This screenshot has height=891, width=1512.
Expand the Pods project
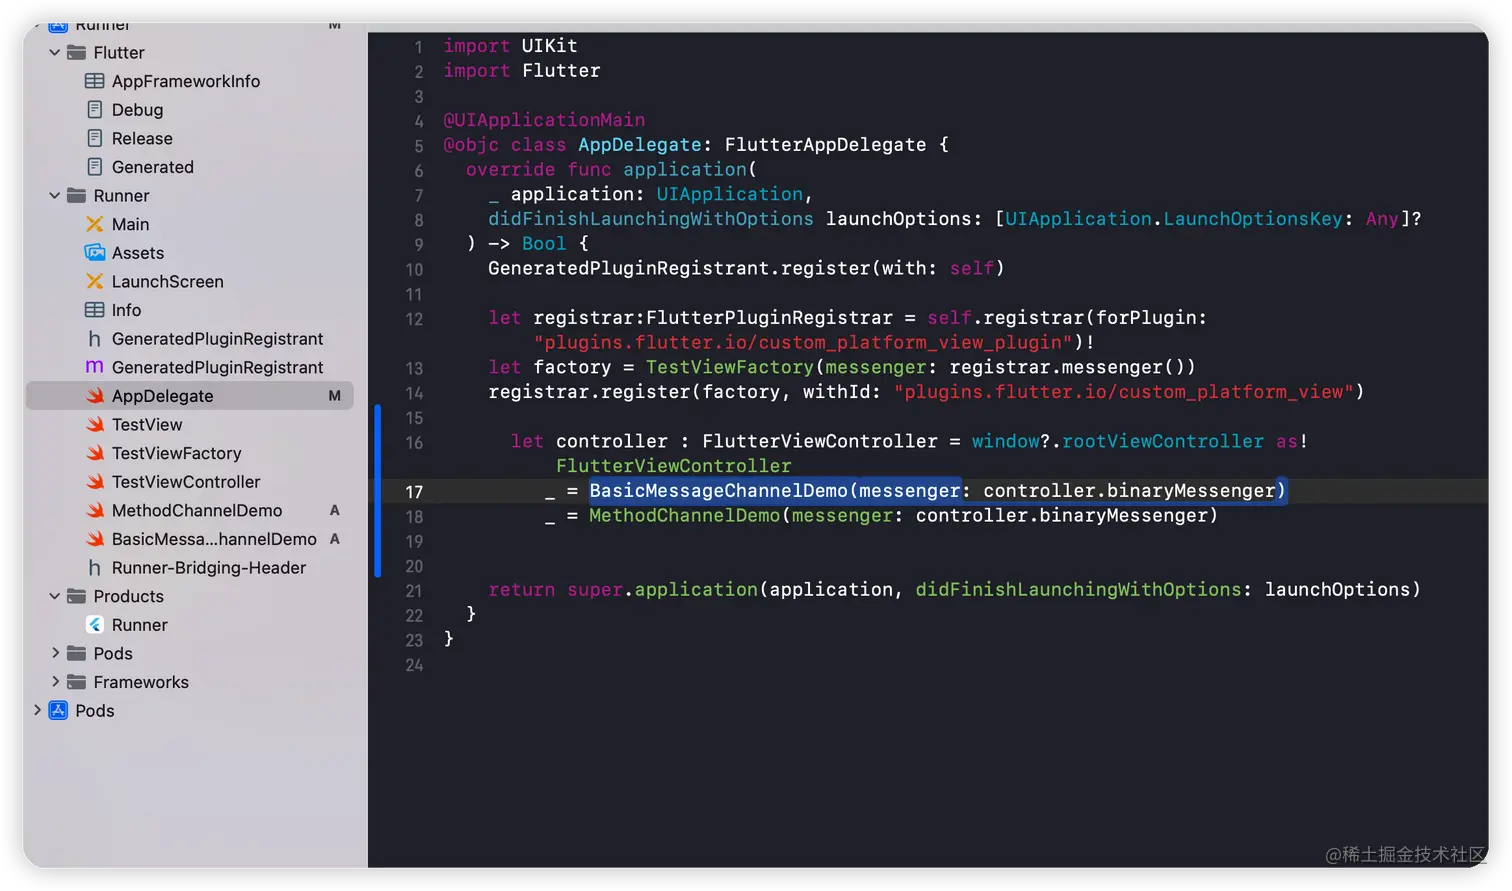(x=37, y=710)
